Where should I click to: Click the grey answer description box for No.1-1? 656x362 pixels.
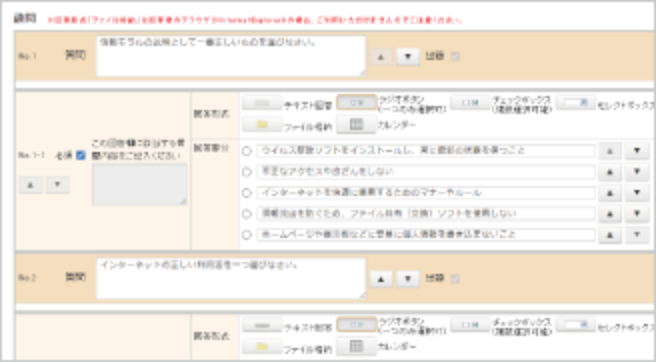point(140,185)
